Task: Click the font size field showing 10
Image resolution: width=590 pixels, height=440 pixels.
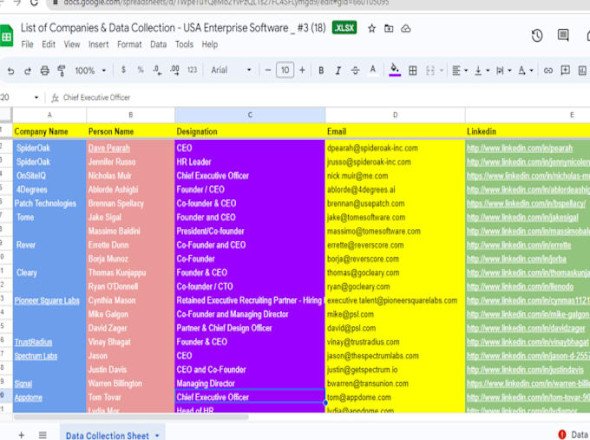Action: 285,70
